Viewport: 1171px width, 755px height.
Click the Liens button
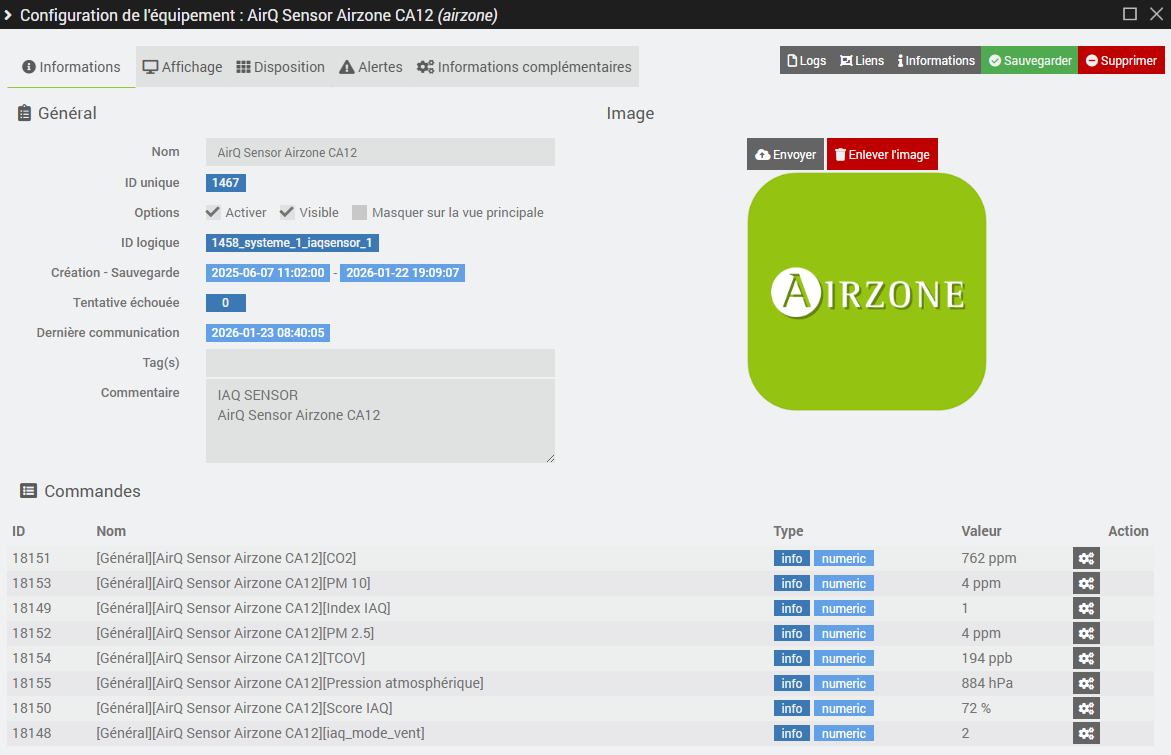tap(862, 60)
